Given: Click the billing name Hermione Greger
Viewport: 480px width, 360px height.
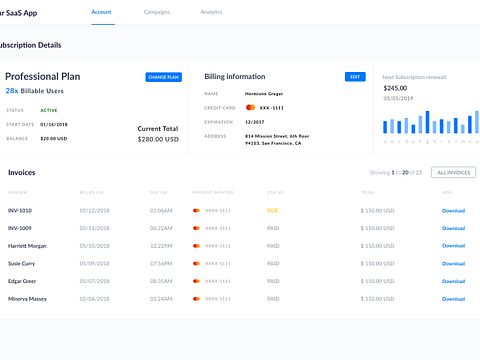Looking at the screenshot, I should [264, 94].
